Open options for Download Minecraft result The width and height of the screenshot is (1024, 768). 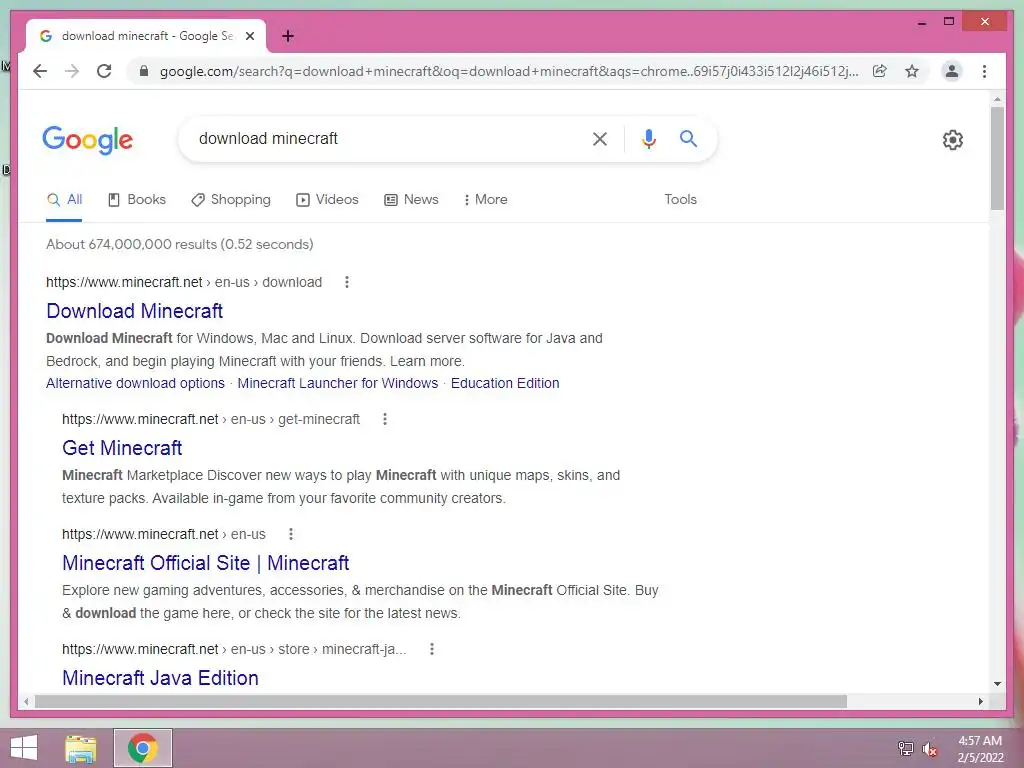347,282
